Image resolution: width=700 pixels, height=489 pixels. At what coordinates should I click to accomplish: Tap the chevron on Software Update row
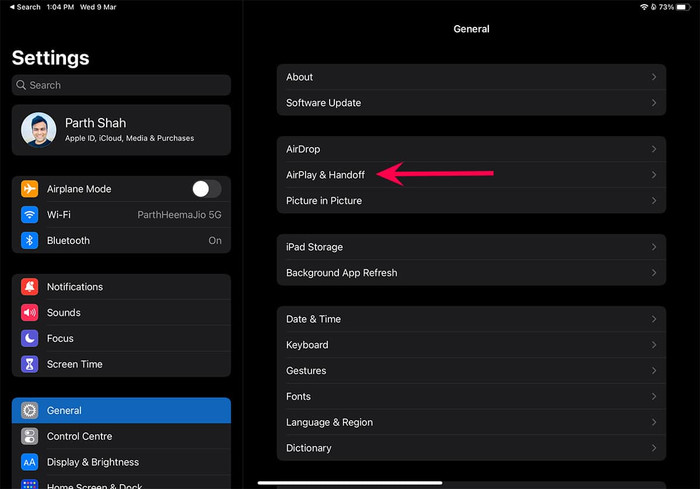pyautogui.click(x=654, y=103)
